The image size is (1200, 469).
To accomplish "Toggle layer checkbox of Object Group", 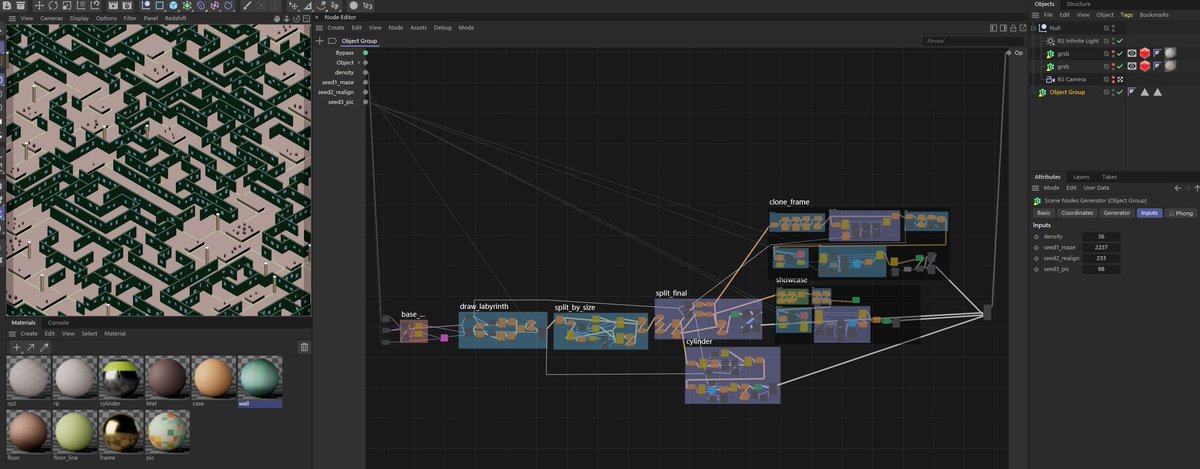I will pos(1106,92).
